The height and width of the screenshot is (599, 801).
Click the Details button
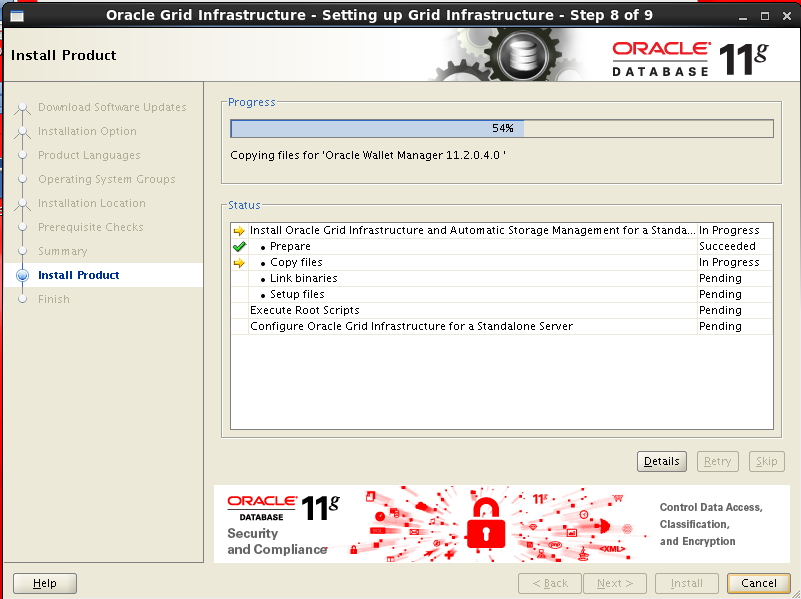pos(661,461)
